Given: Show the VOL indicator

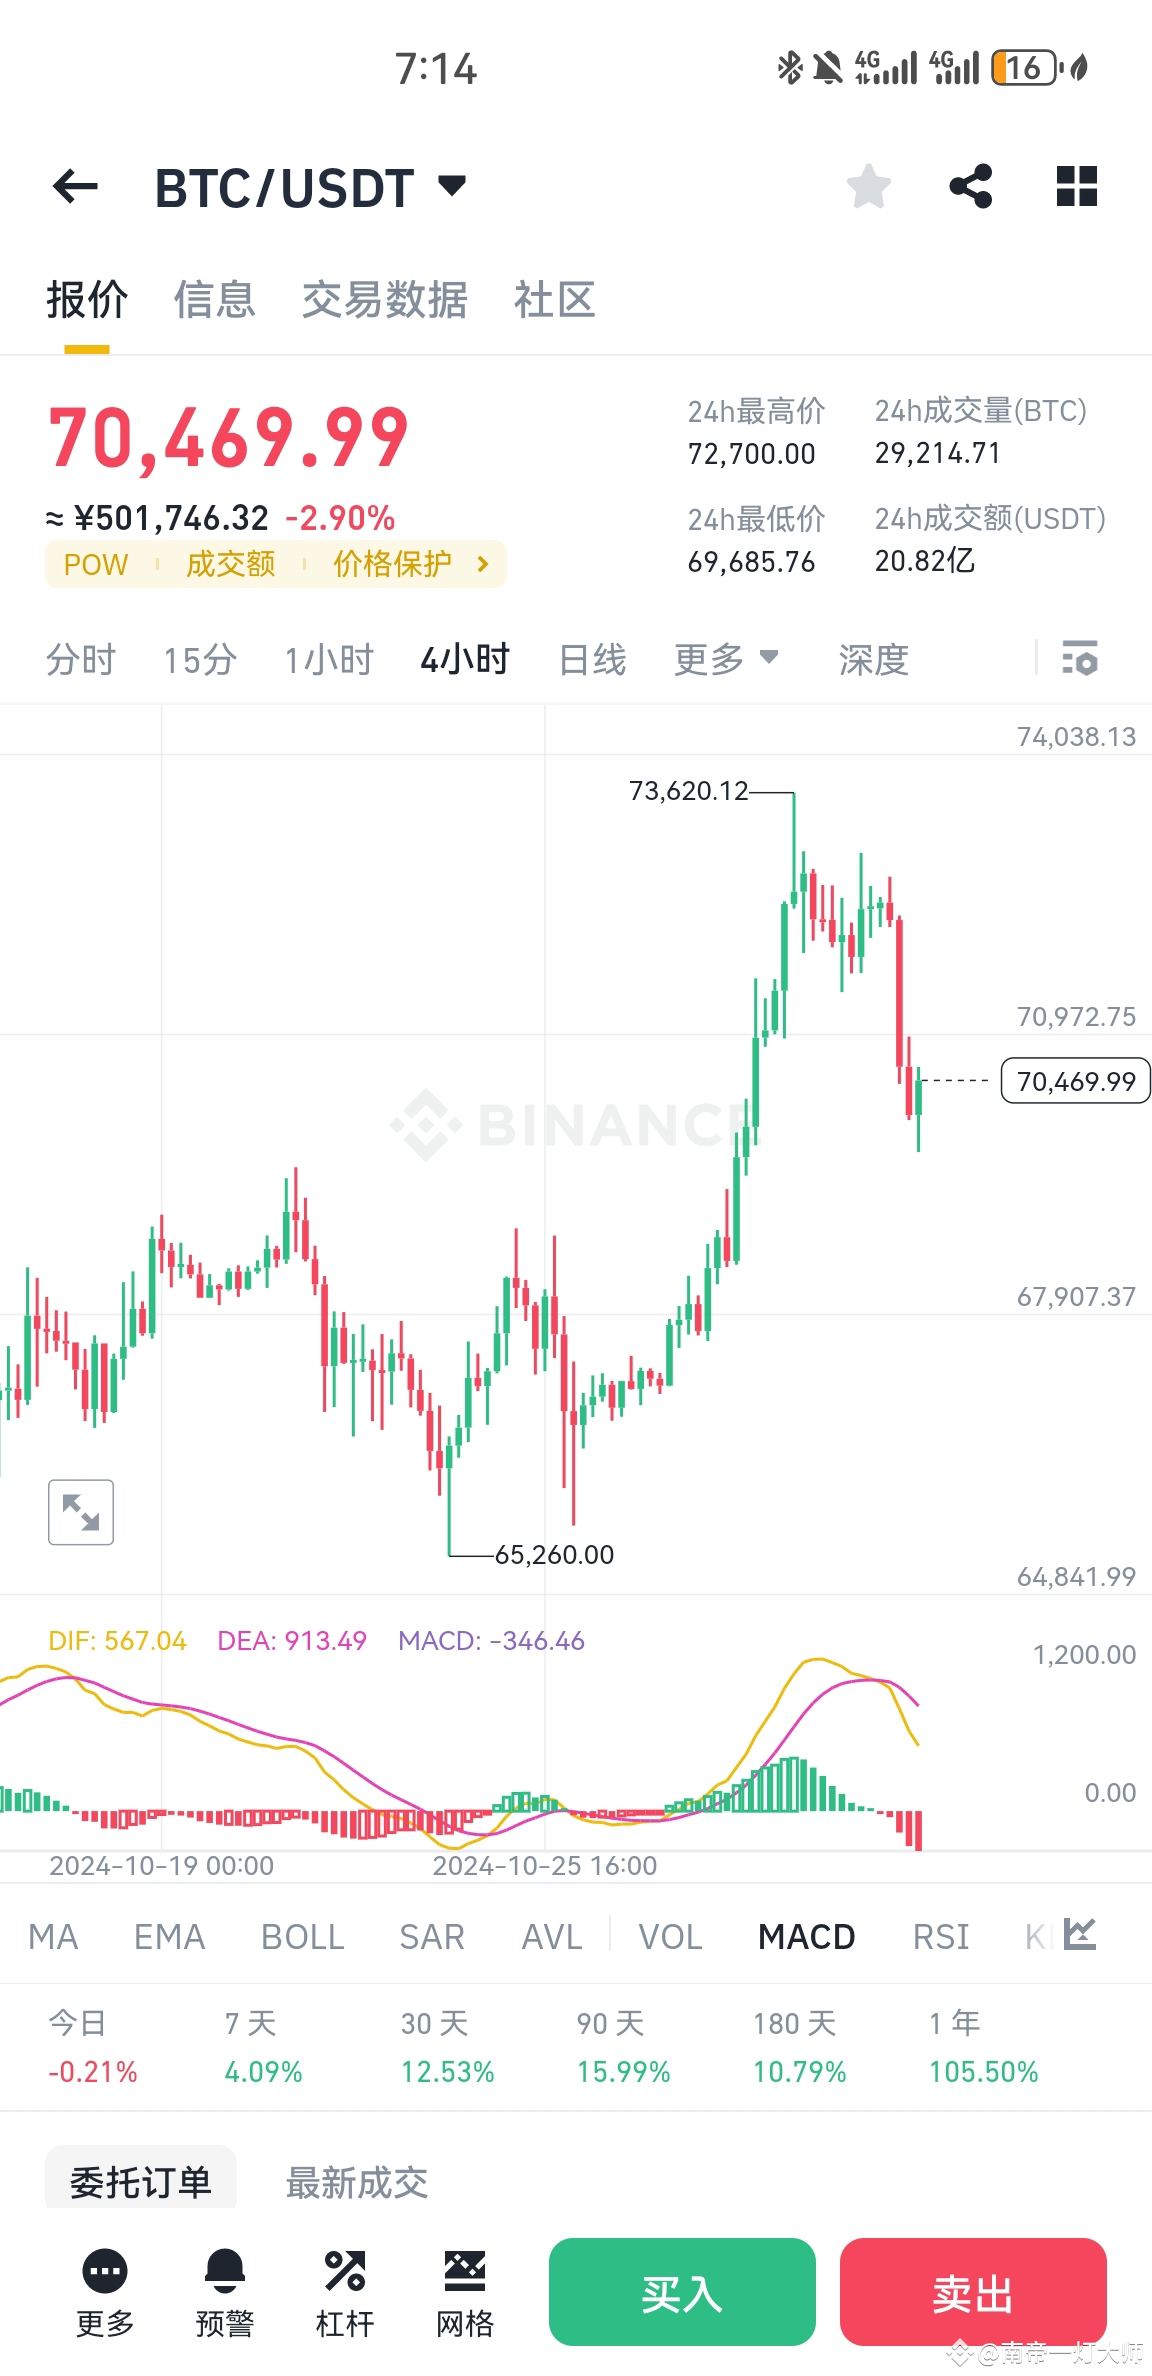Looking at the screenshot, I should 669,1936.
